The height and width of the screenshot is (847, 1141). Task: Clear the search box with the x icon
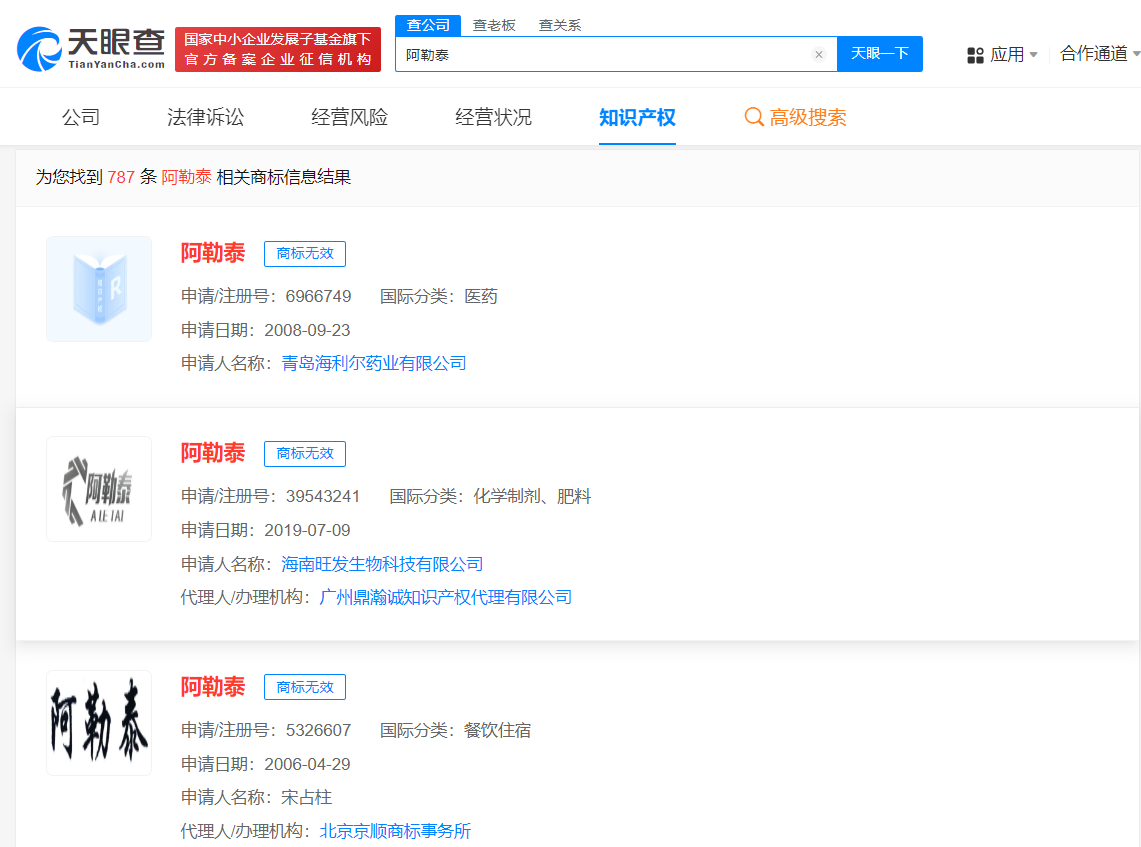tap(819, 55)
